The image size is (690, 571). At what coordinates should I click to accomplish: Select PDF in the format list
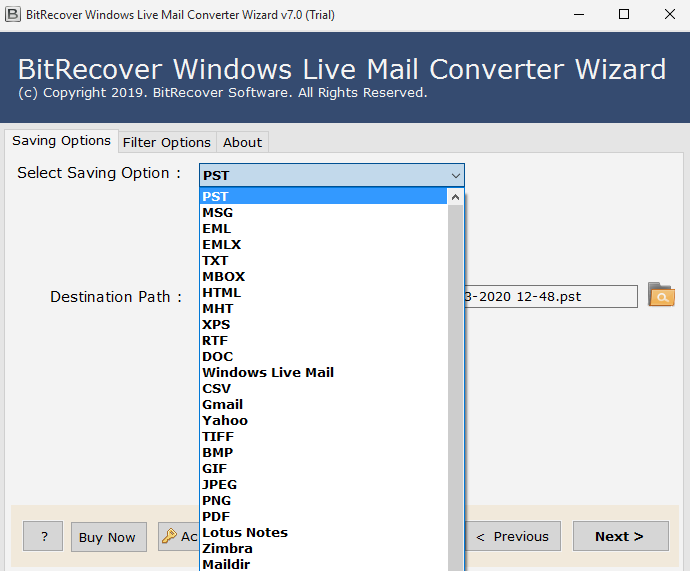click(216, 516)
